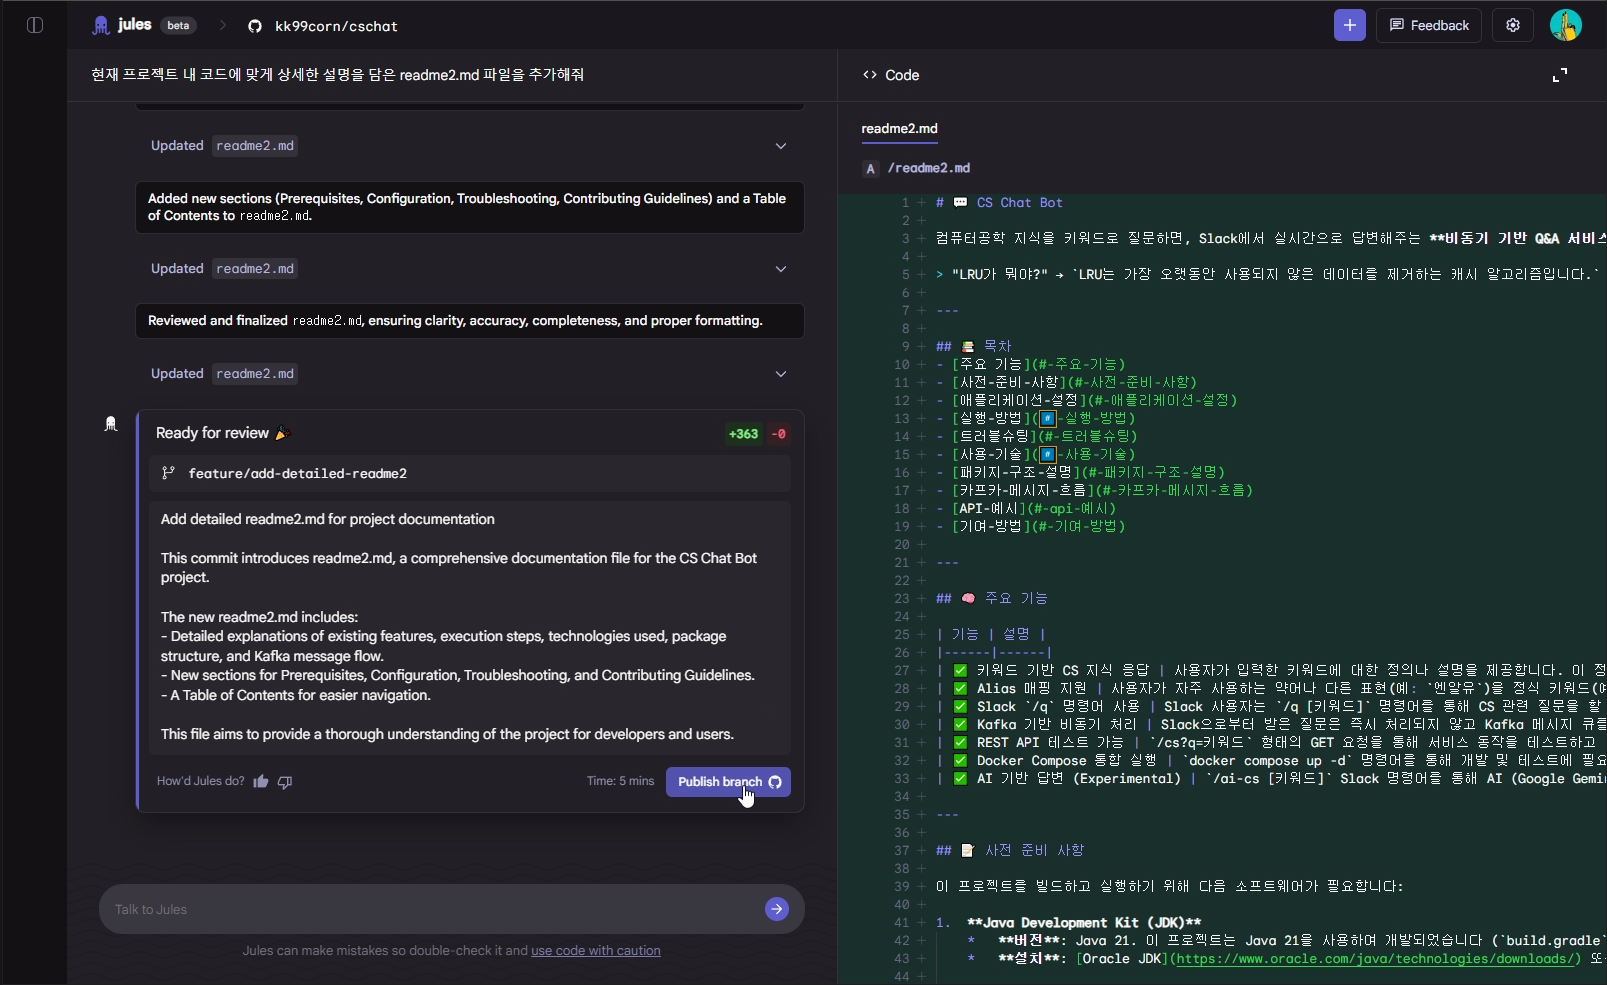
Task: Open Feedback dialog
Action: pos(1429,25)
